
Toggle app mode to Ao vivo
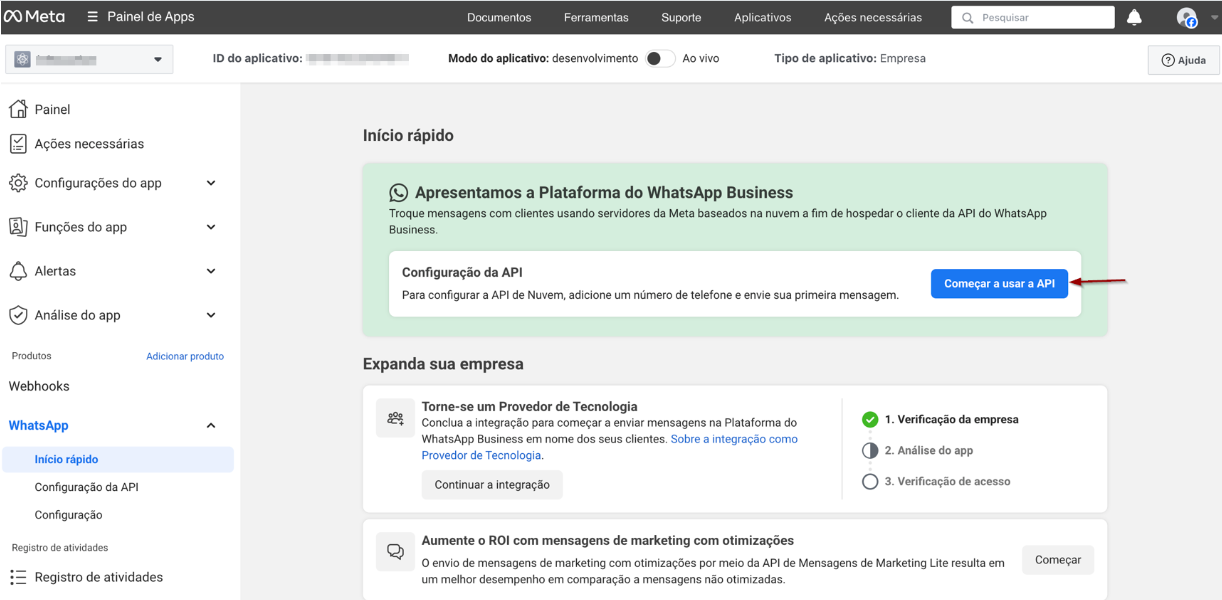659,59
